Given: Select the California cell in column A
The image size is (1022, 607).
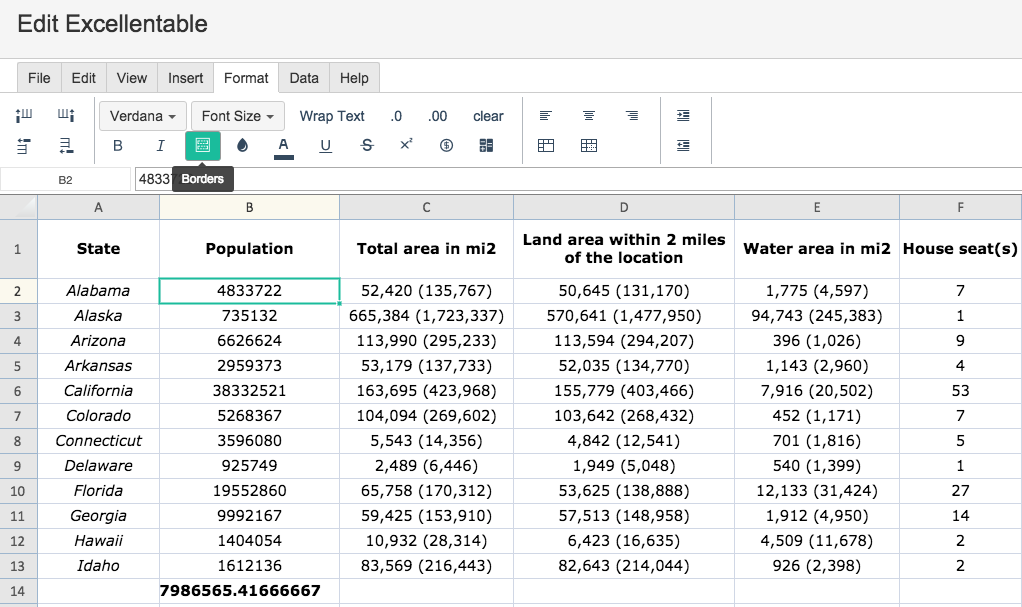Looking at the screenshot, I should (x=98, y=390).
